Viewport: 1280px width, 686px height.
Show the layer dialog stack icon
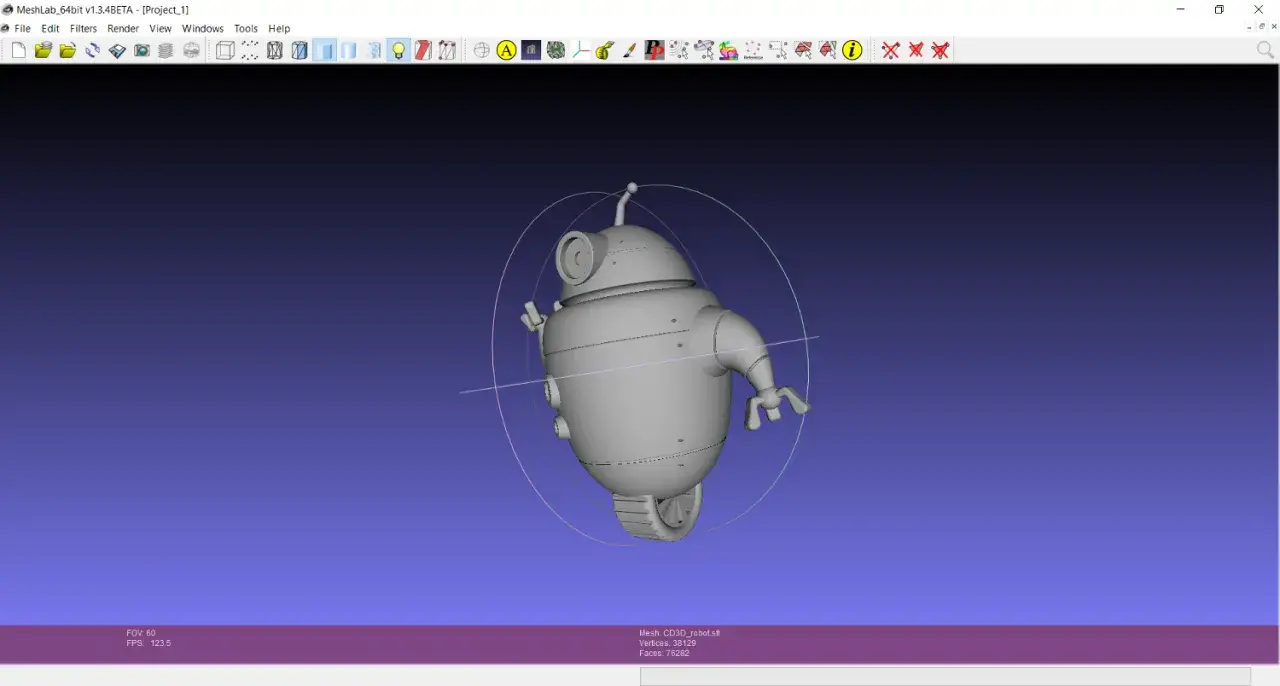(x=166, y=50)
